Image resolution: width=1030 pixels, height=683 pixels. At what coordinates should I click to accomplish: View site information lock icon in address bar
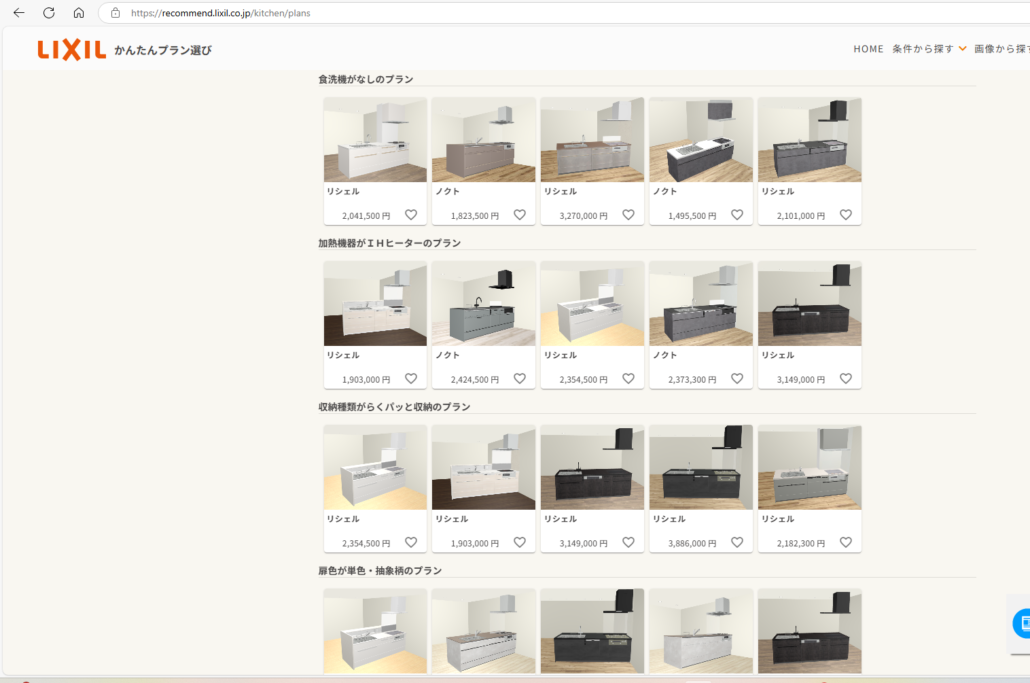pyautogui.click(x=116, y=12)
